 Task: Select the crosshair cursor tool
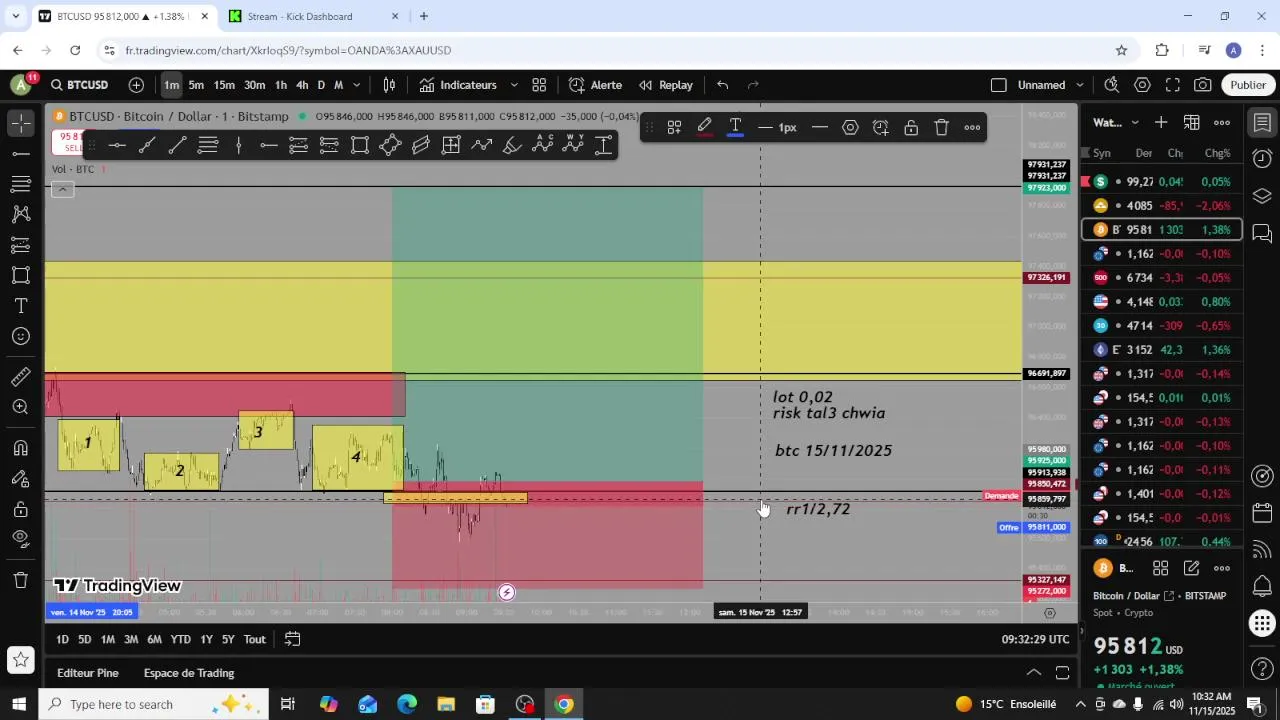pos(21,124)
